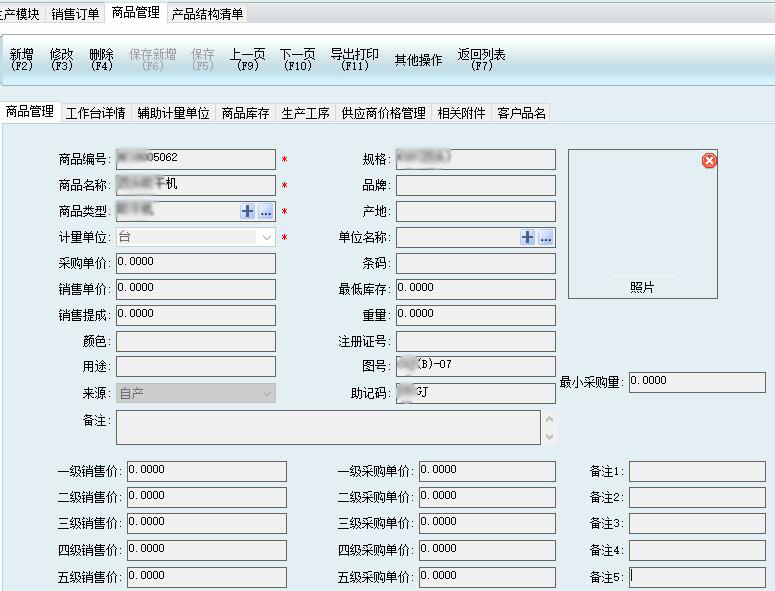This screenshot has height=591, width=775.
Task: Go to next record with 下一页 (F10)
Action: (x=297, y=60)
